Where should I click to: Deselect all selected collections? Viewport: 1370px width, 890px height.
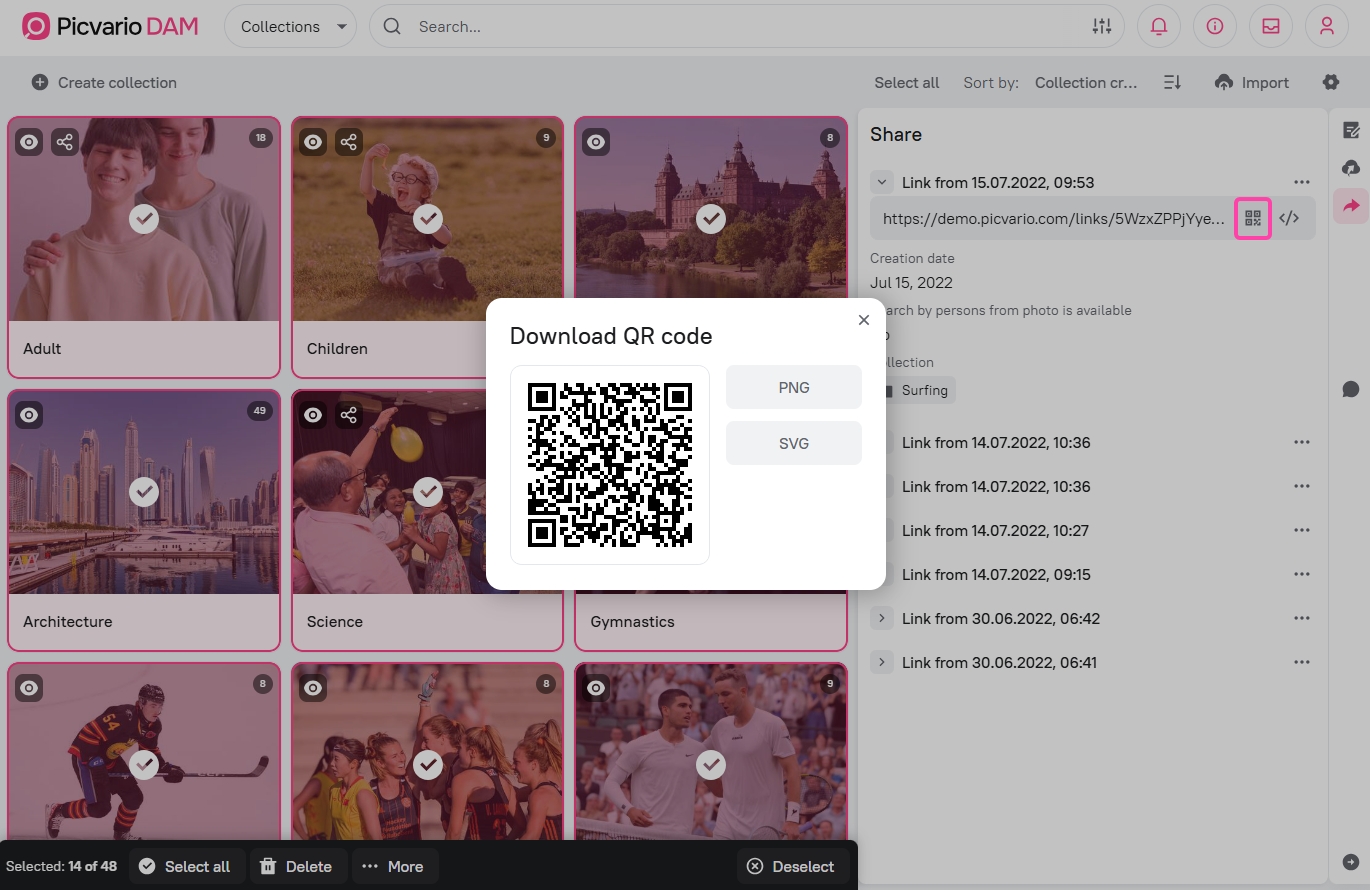click(792, 866)
